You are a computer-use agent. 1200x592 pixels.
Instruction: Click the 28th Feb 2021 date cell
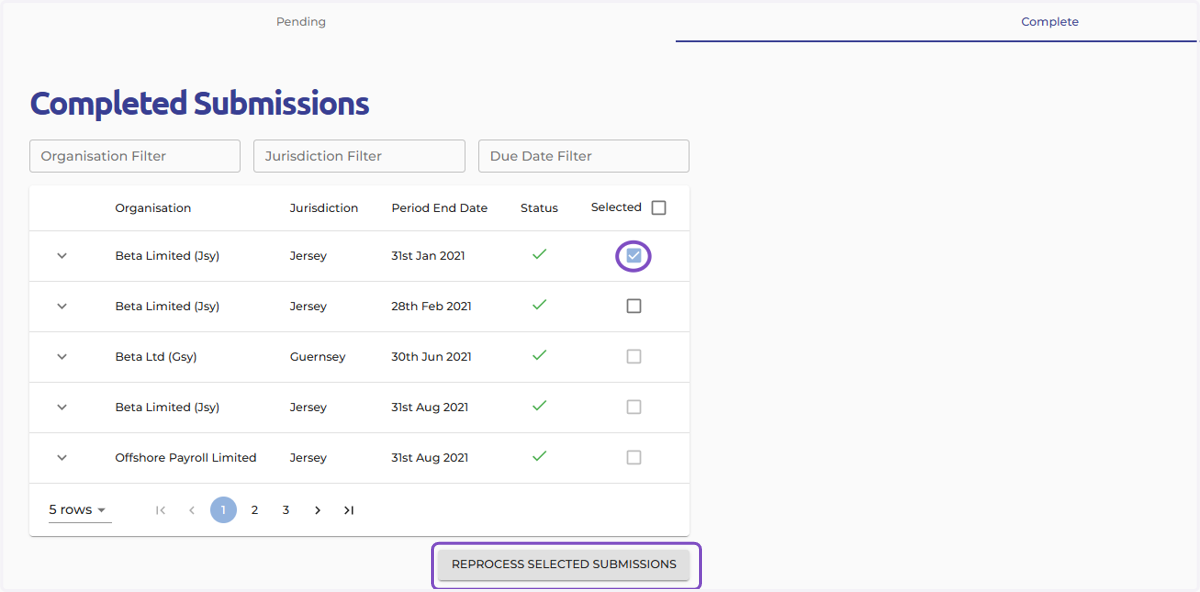[x=431, y=306]
